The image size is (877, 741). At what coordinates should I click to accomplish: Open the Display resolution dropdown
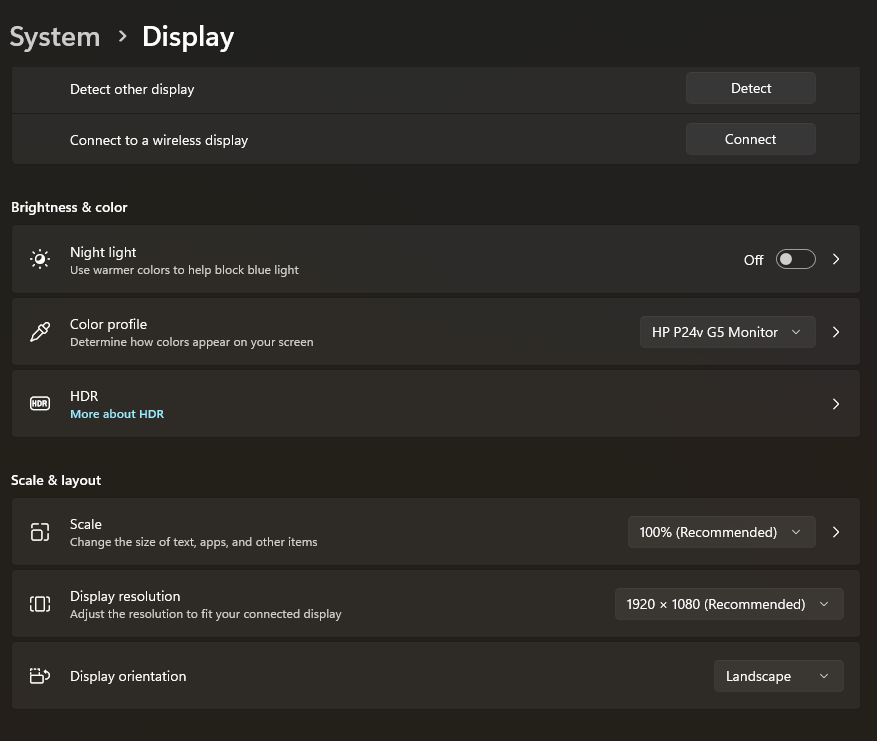(729, 604)
